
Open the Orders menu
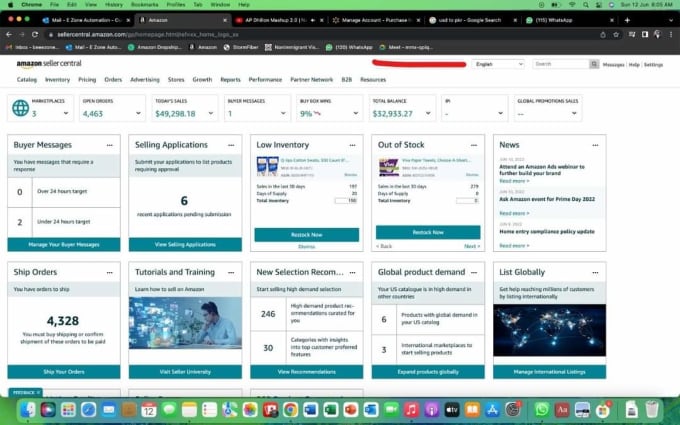pyautogui.click(x=113, y=80)
